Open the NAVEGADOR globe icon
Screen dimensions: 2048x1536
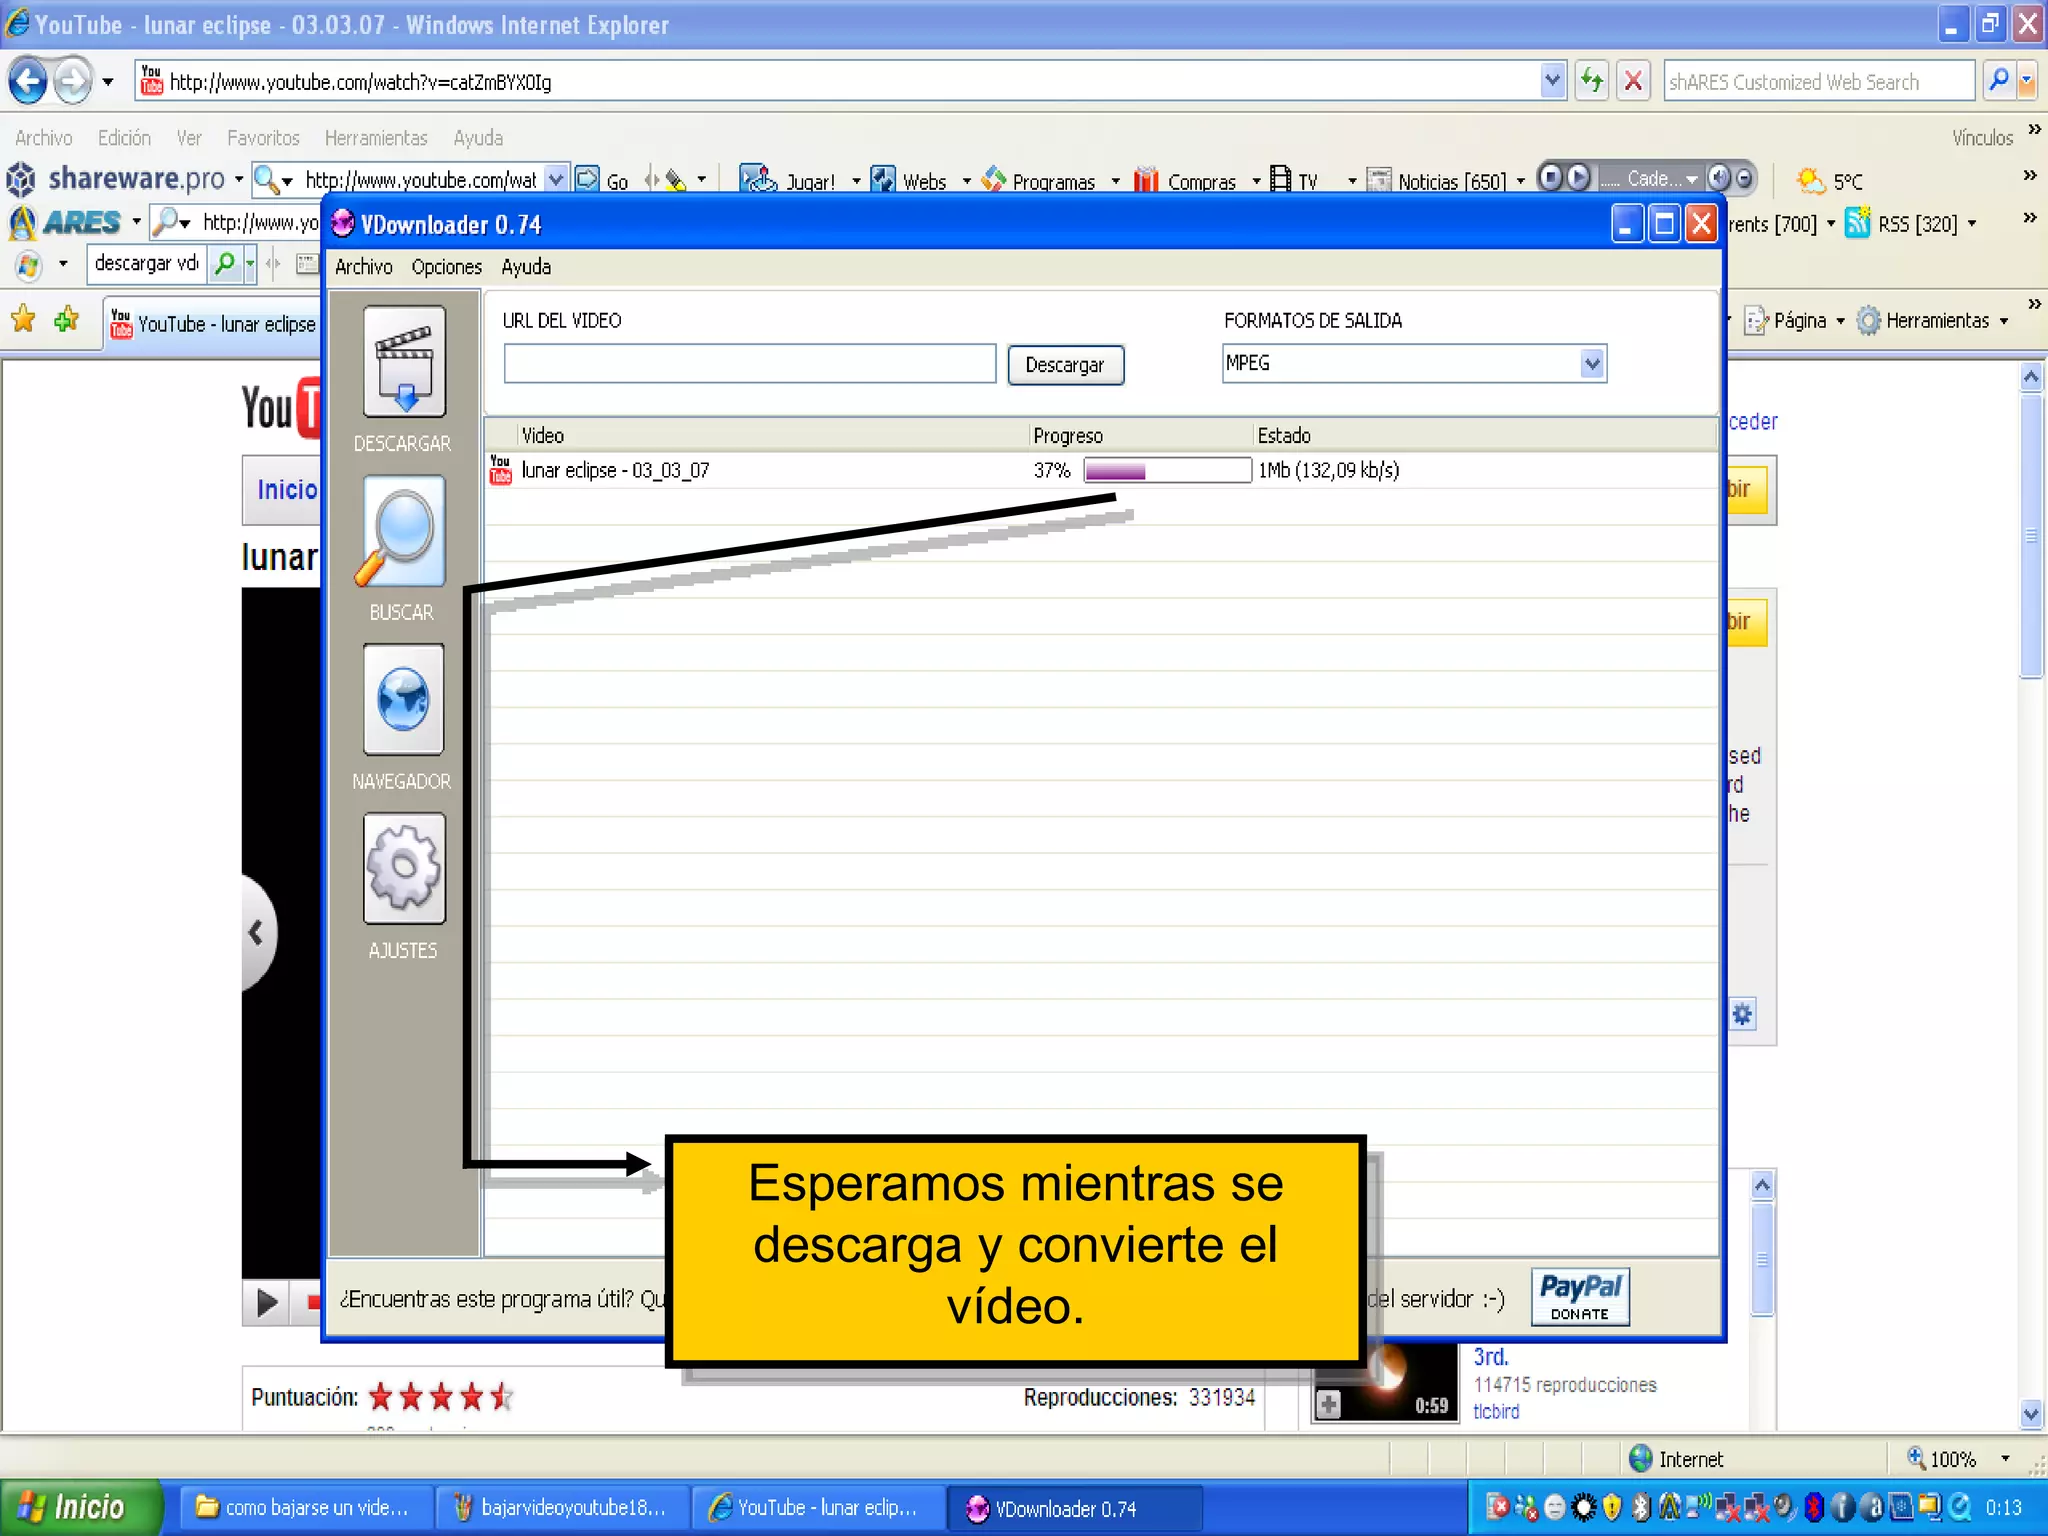coord(404,700)
